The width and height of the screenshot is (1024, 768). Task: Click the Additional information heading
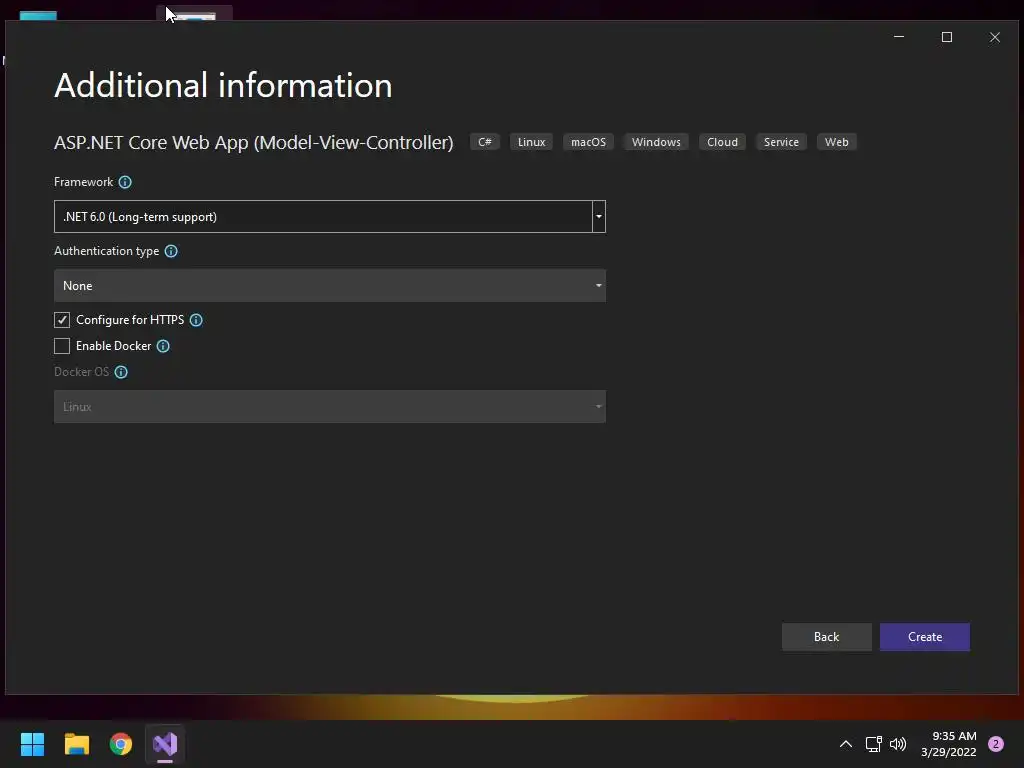pos(223,86)
